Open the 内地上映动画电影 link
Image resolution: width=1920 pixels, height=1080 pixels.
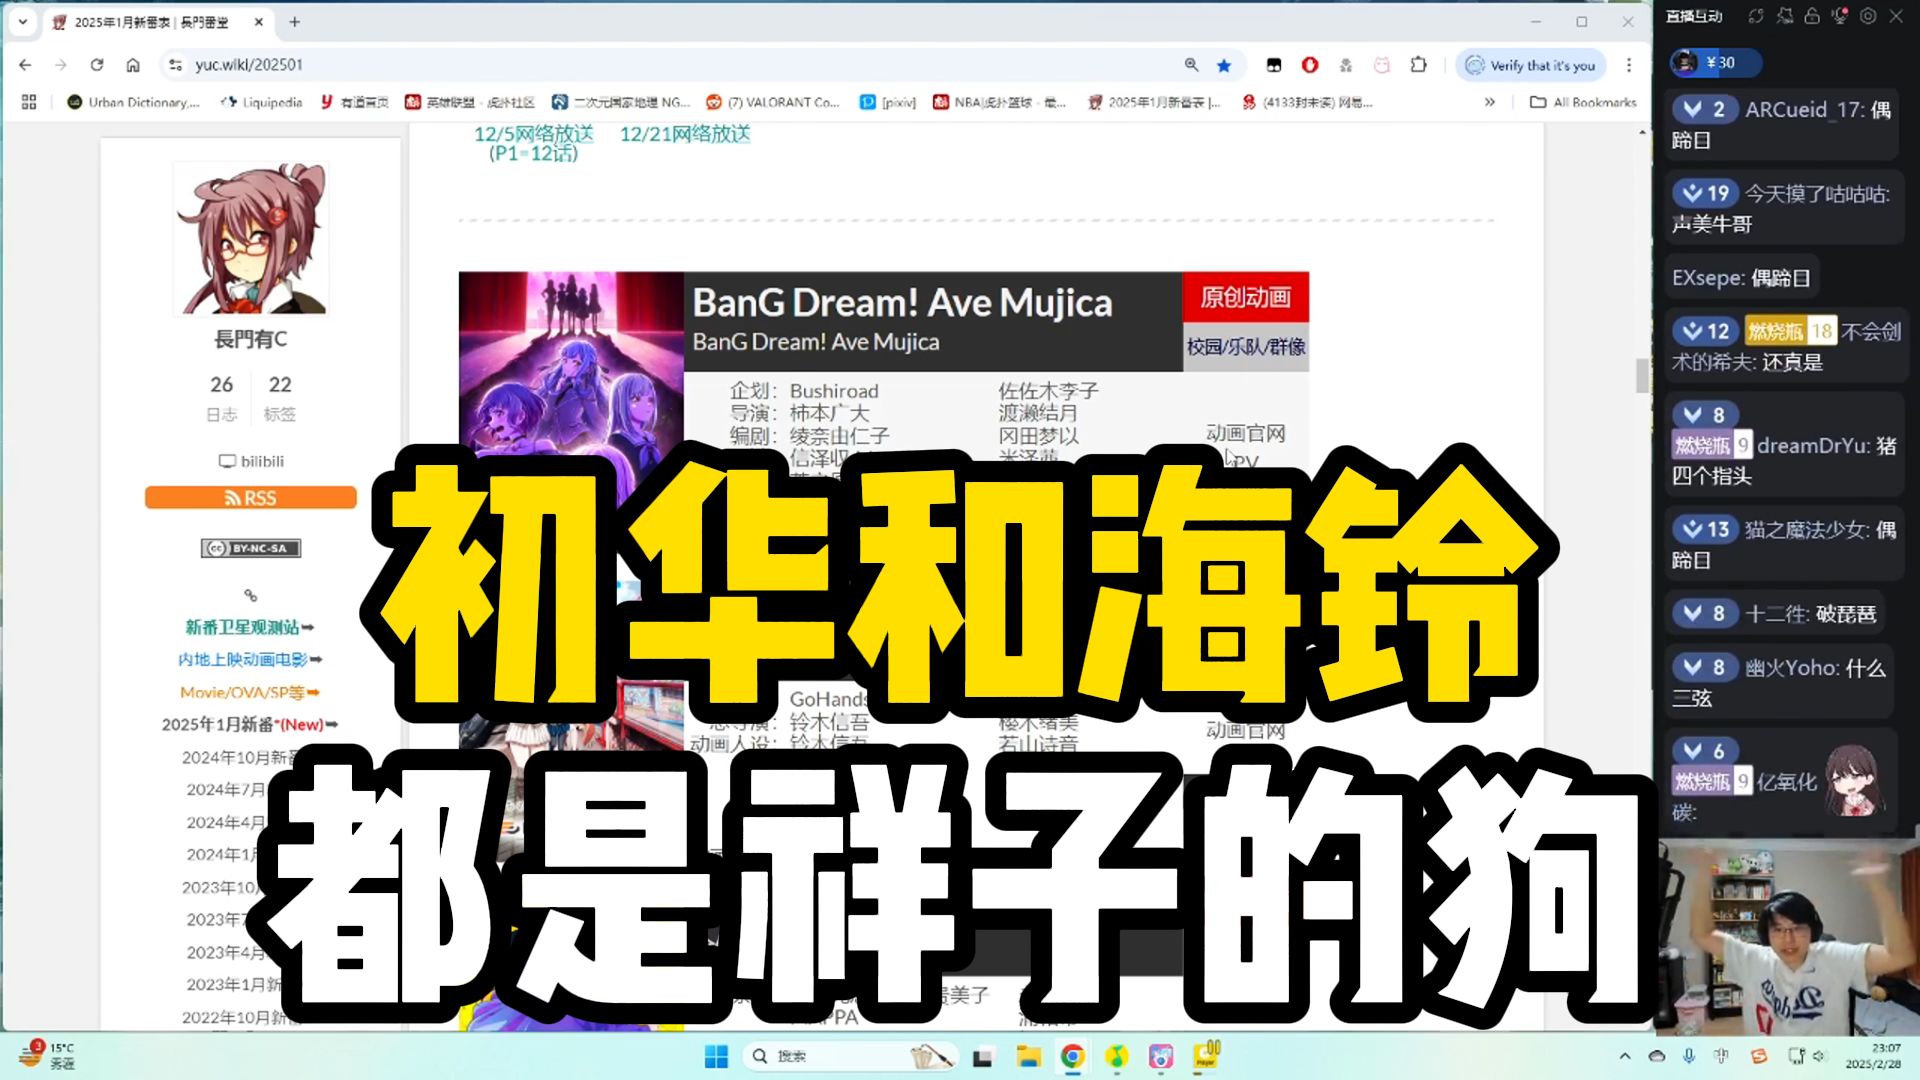coord(250,659)
